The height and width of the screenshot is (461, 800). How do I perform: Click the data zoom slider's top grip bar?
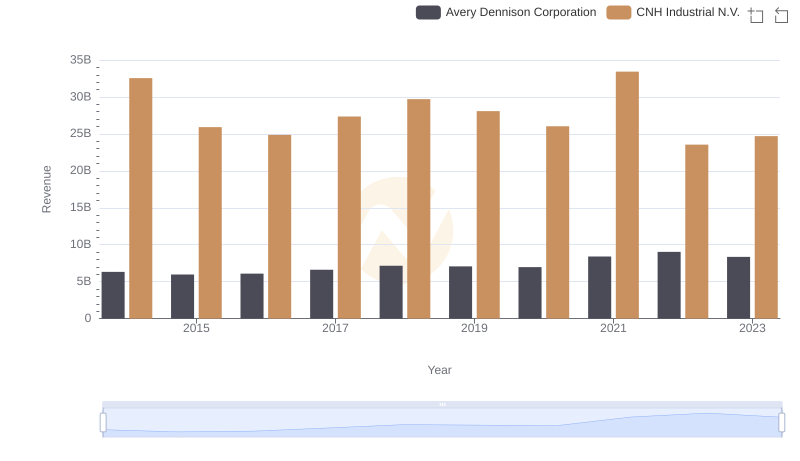pyautogui.click(x=442, y=404)
